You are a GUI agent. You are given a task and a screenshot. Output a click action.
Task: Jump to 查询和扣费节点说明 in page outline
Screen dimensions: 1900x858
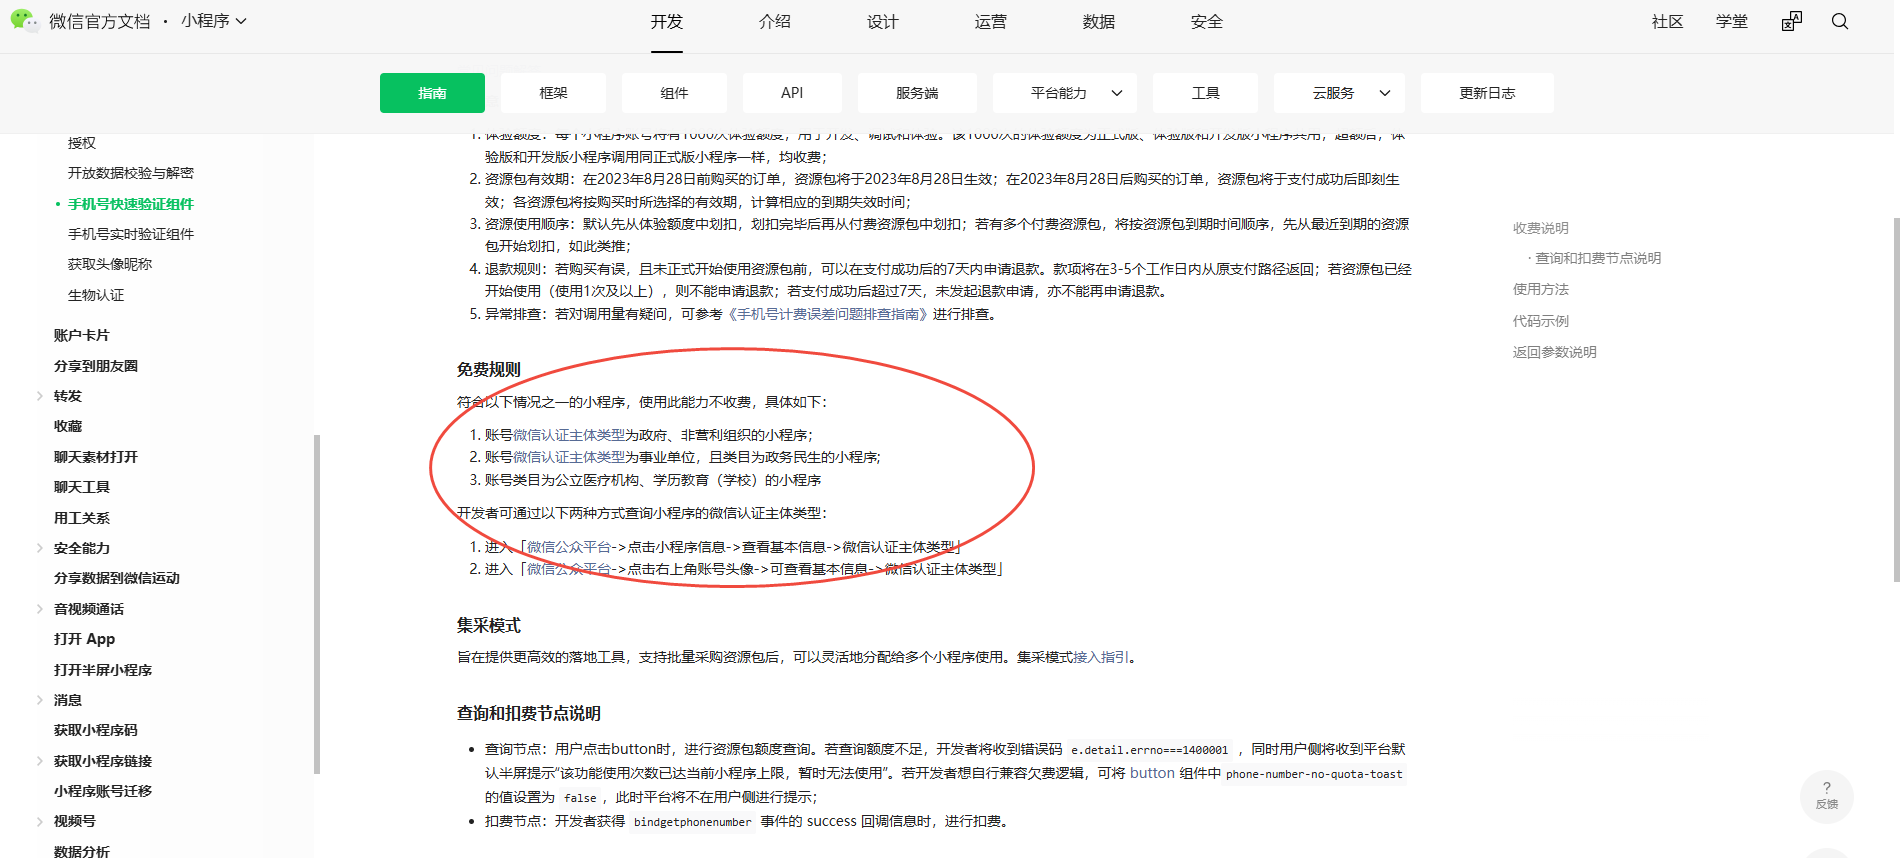[x=1598, y=258]
